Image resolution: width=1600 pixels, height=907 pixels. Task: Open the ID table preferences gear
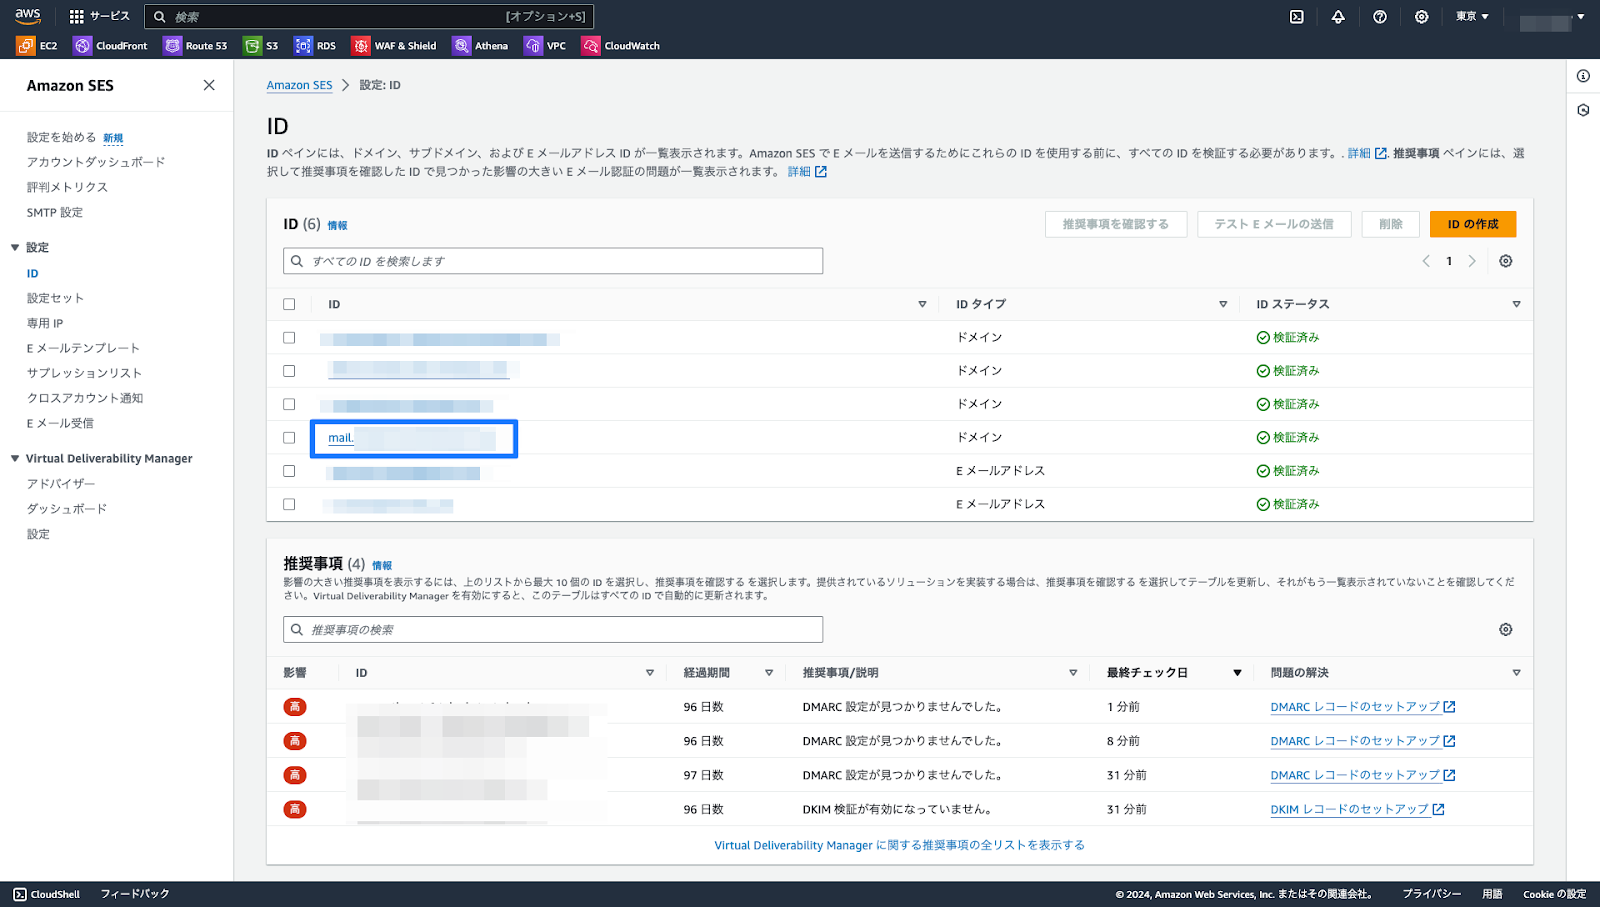tap(1506, 260)
